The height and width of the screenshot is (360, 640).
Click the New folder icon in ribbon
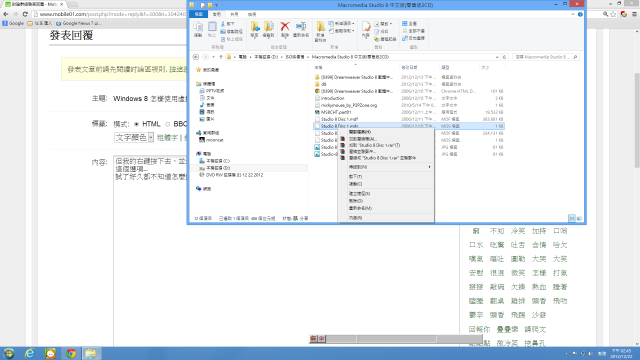coord(320,27)
